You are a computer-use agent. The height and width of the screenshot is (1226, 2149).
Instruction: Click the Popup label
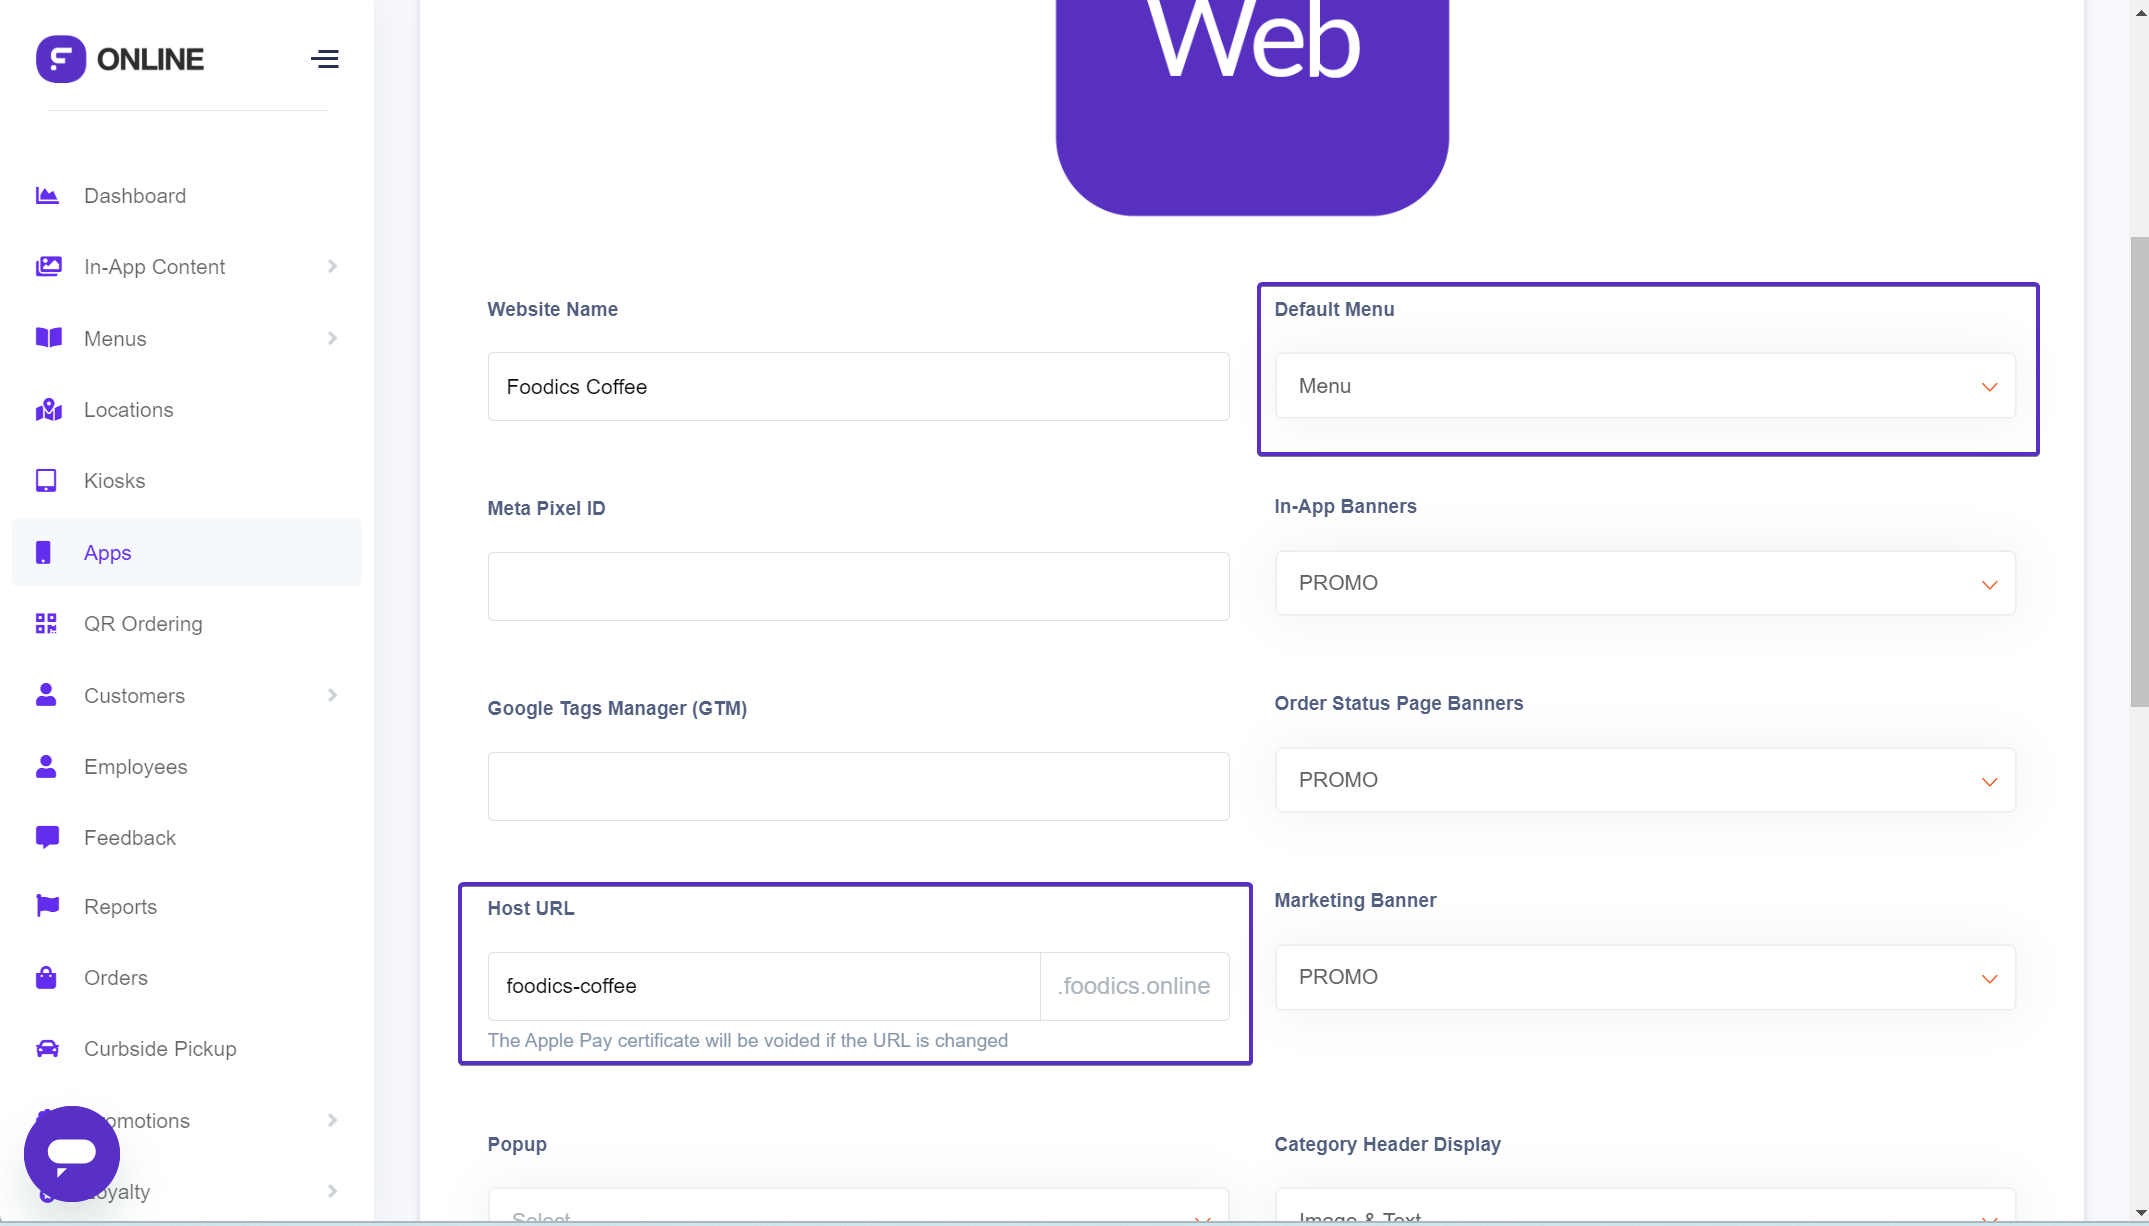pyautogui.click(x=517, y=1144)
